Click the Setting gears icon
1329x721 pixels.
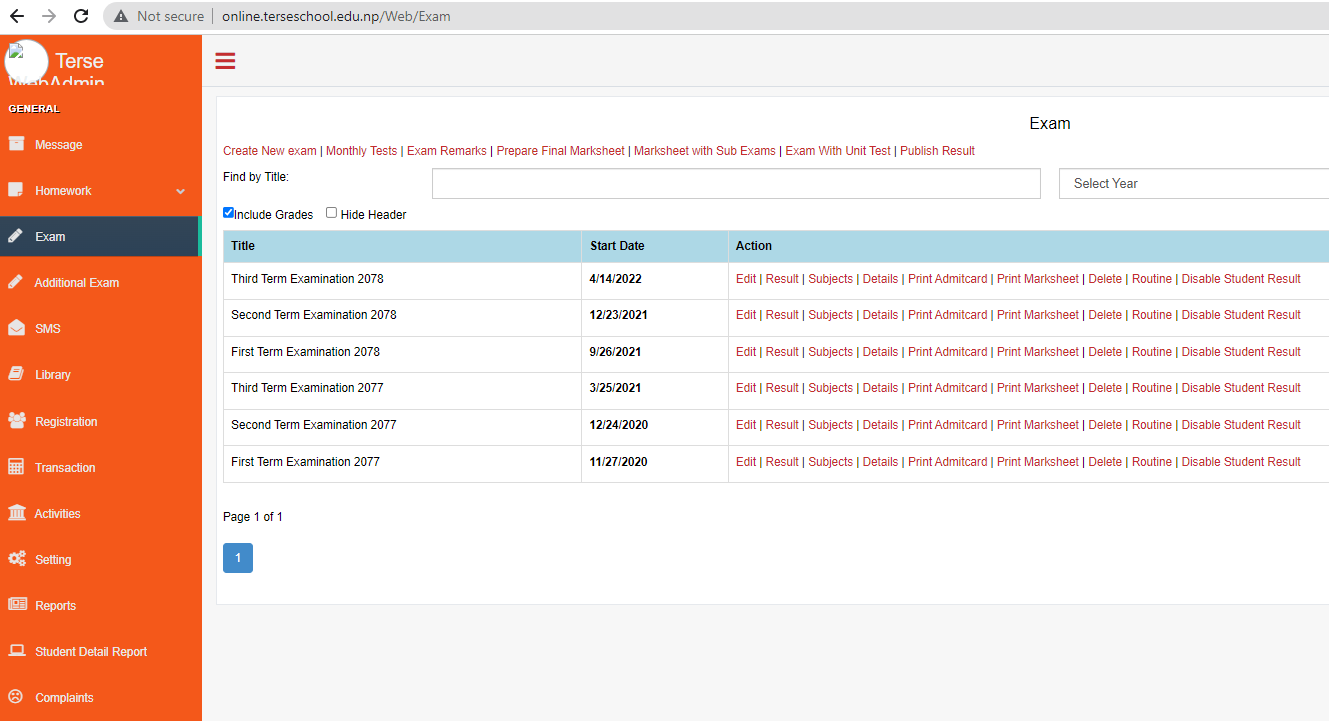click(x=17, y=559)
